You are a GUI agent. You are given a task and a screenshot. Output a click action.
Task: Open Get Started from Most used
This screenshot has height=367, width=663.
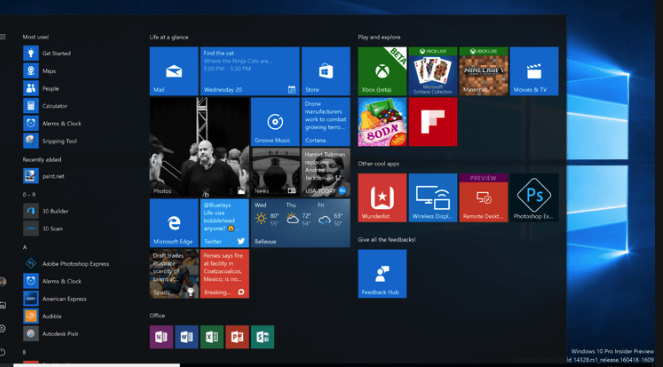click(47, 53)
